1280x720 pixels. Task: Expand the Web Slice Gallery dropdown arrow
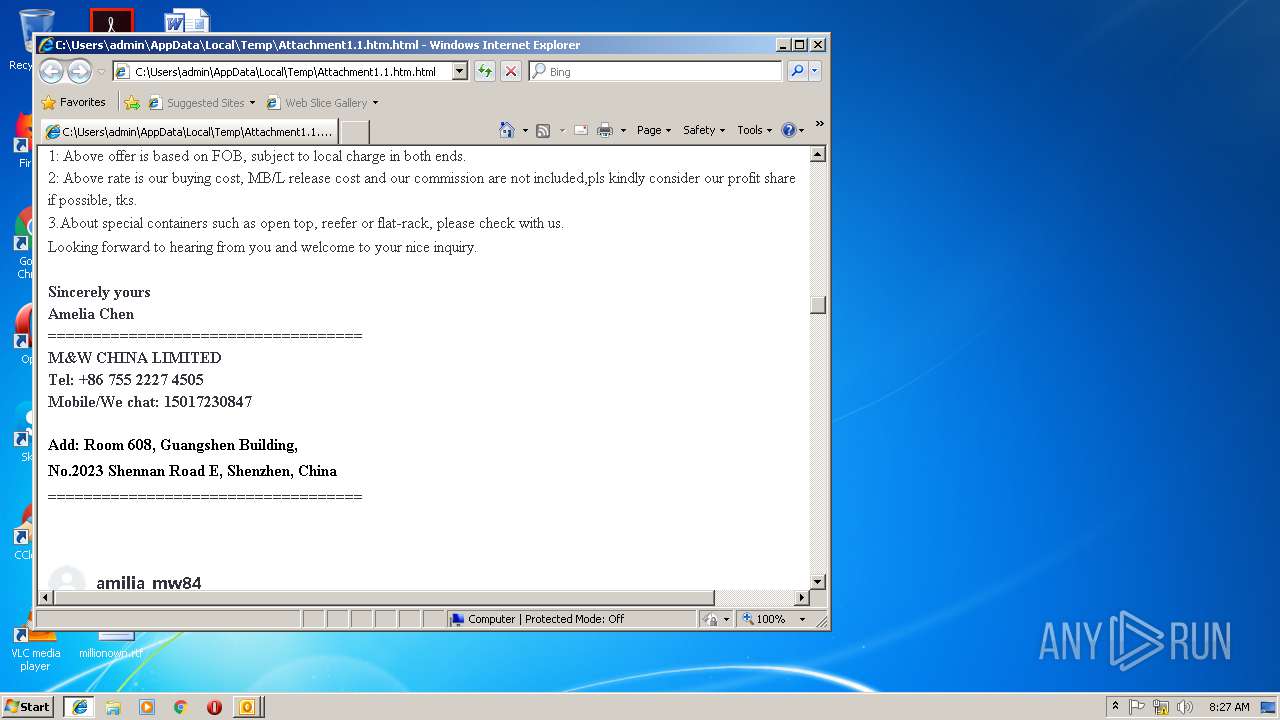click(x=376, y=102)
